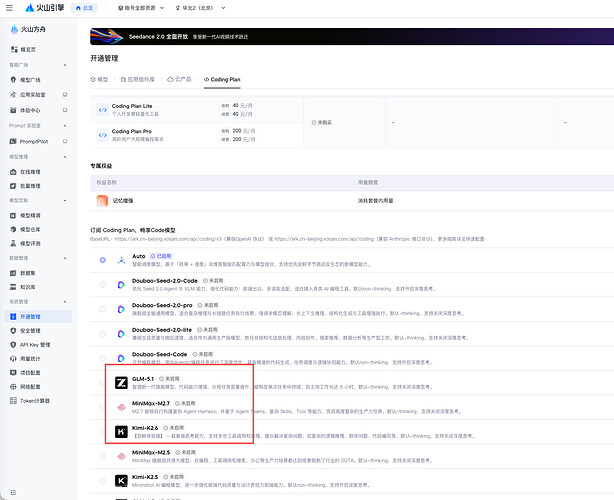The height and width of the screenshot is (500, 614).
Task: Switch to the 应用组件库 tab
Action: click(138, 79)
